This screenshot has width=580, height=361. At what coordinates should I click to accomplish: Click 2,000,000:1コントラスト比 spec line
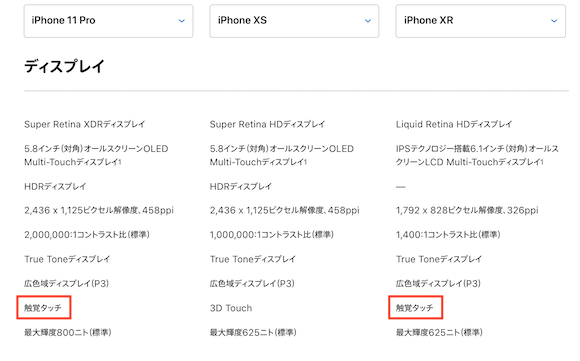coord(87,235)
